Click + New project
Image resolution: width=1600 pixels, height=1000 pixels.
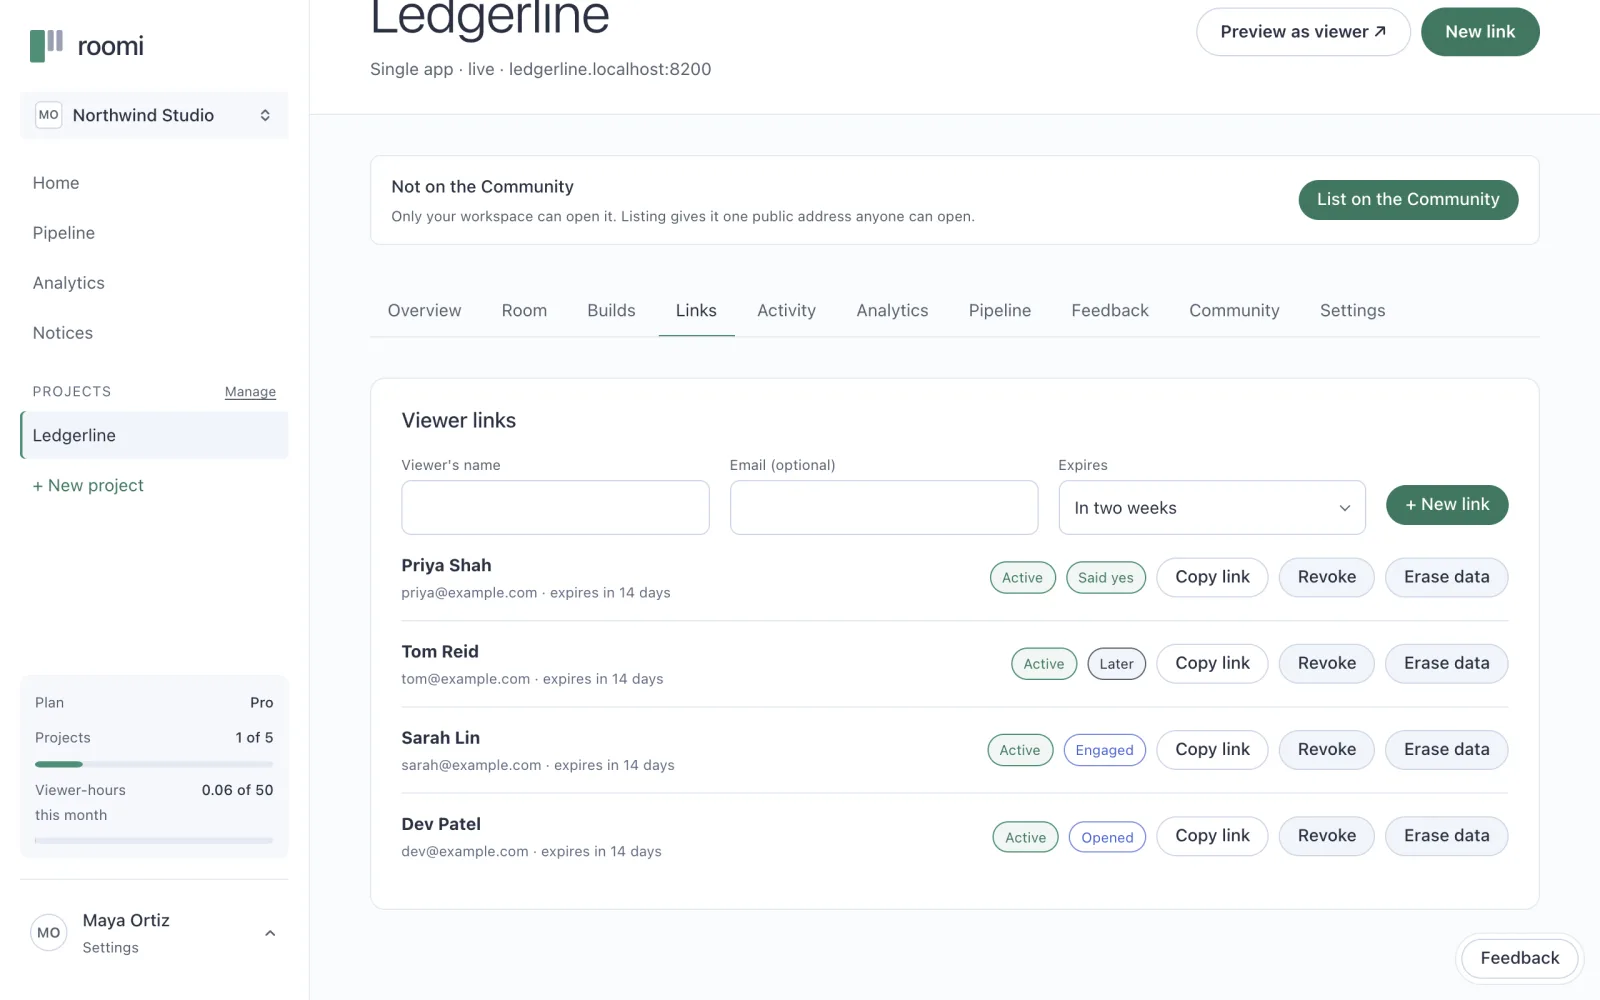pos(88,485)
